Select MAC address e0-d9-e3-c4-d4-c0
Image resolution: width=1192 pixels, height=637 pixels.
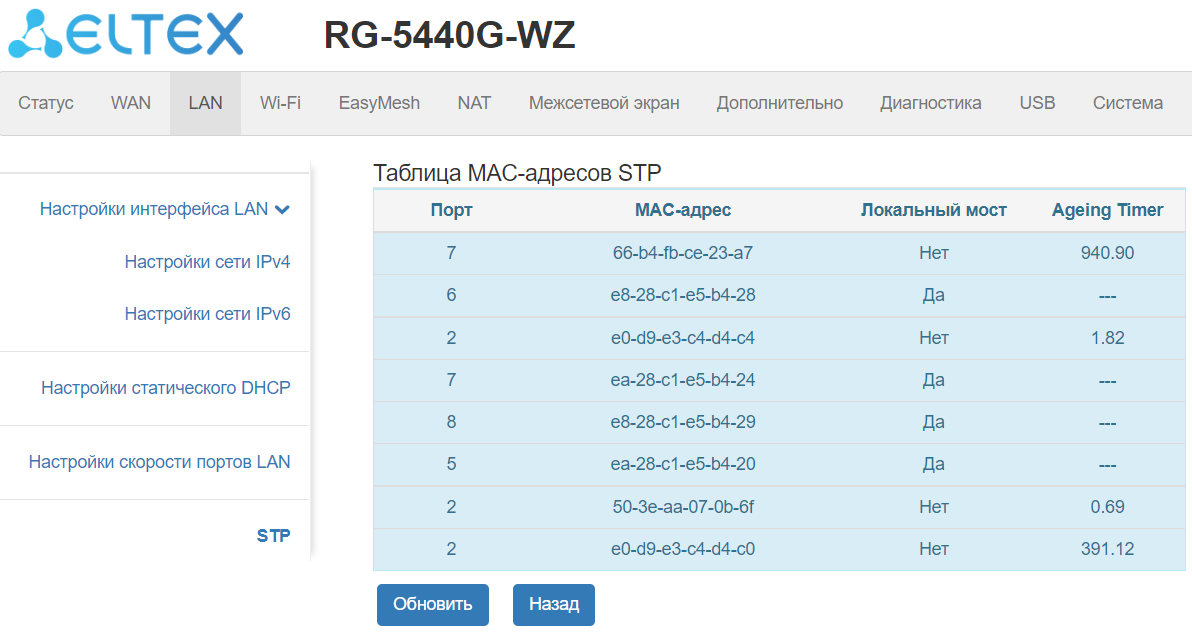(683, 549)
